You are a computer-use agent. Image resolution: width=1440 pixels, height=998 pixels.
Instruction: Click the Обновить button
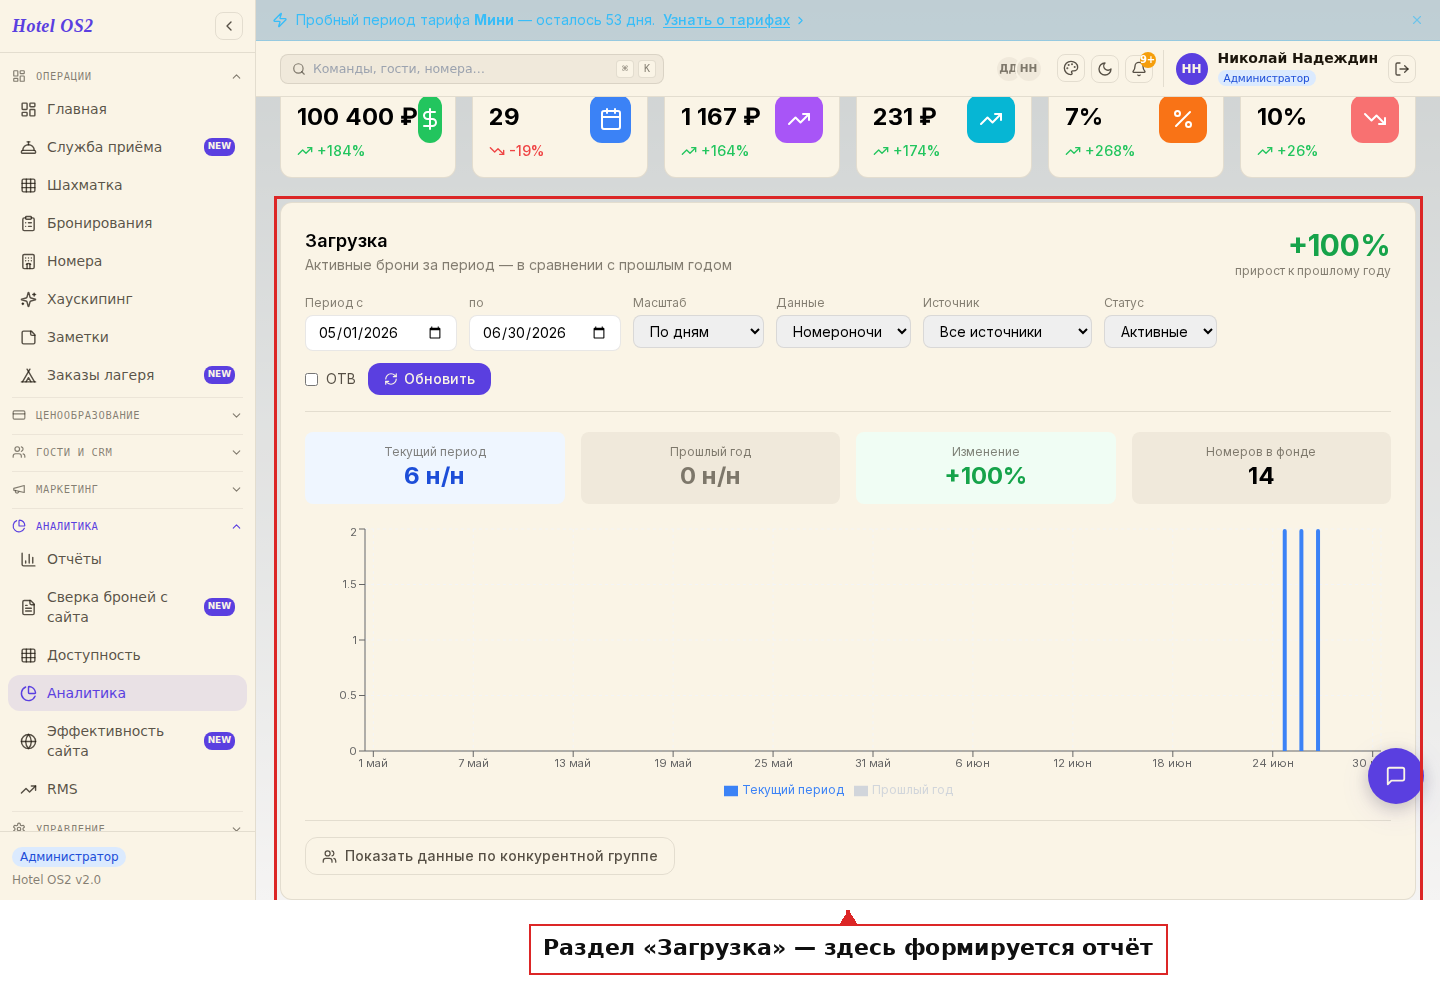429,379
